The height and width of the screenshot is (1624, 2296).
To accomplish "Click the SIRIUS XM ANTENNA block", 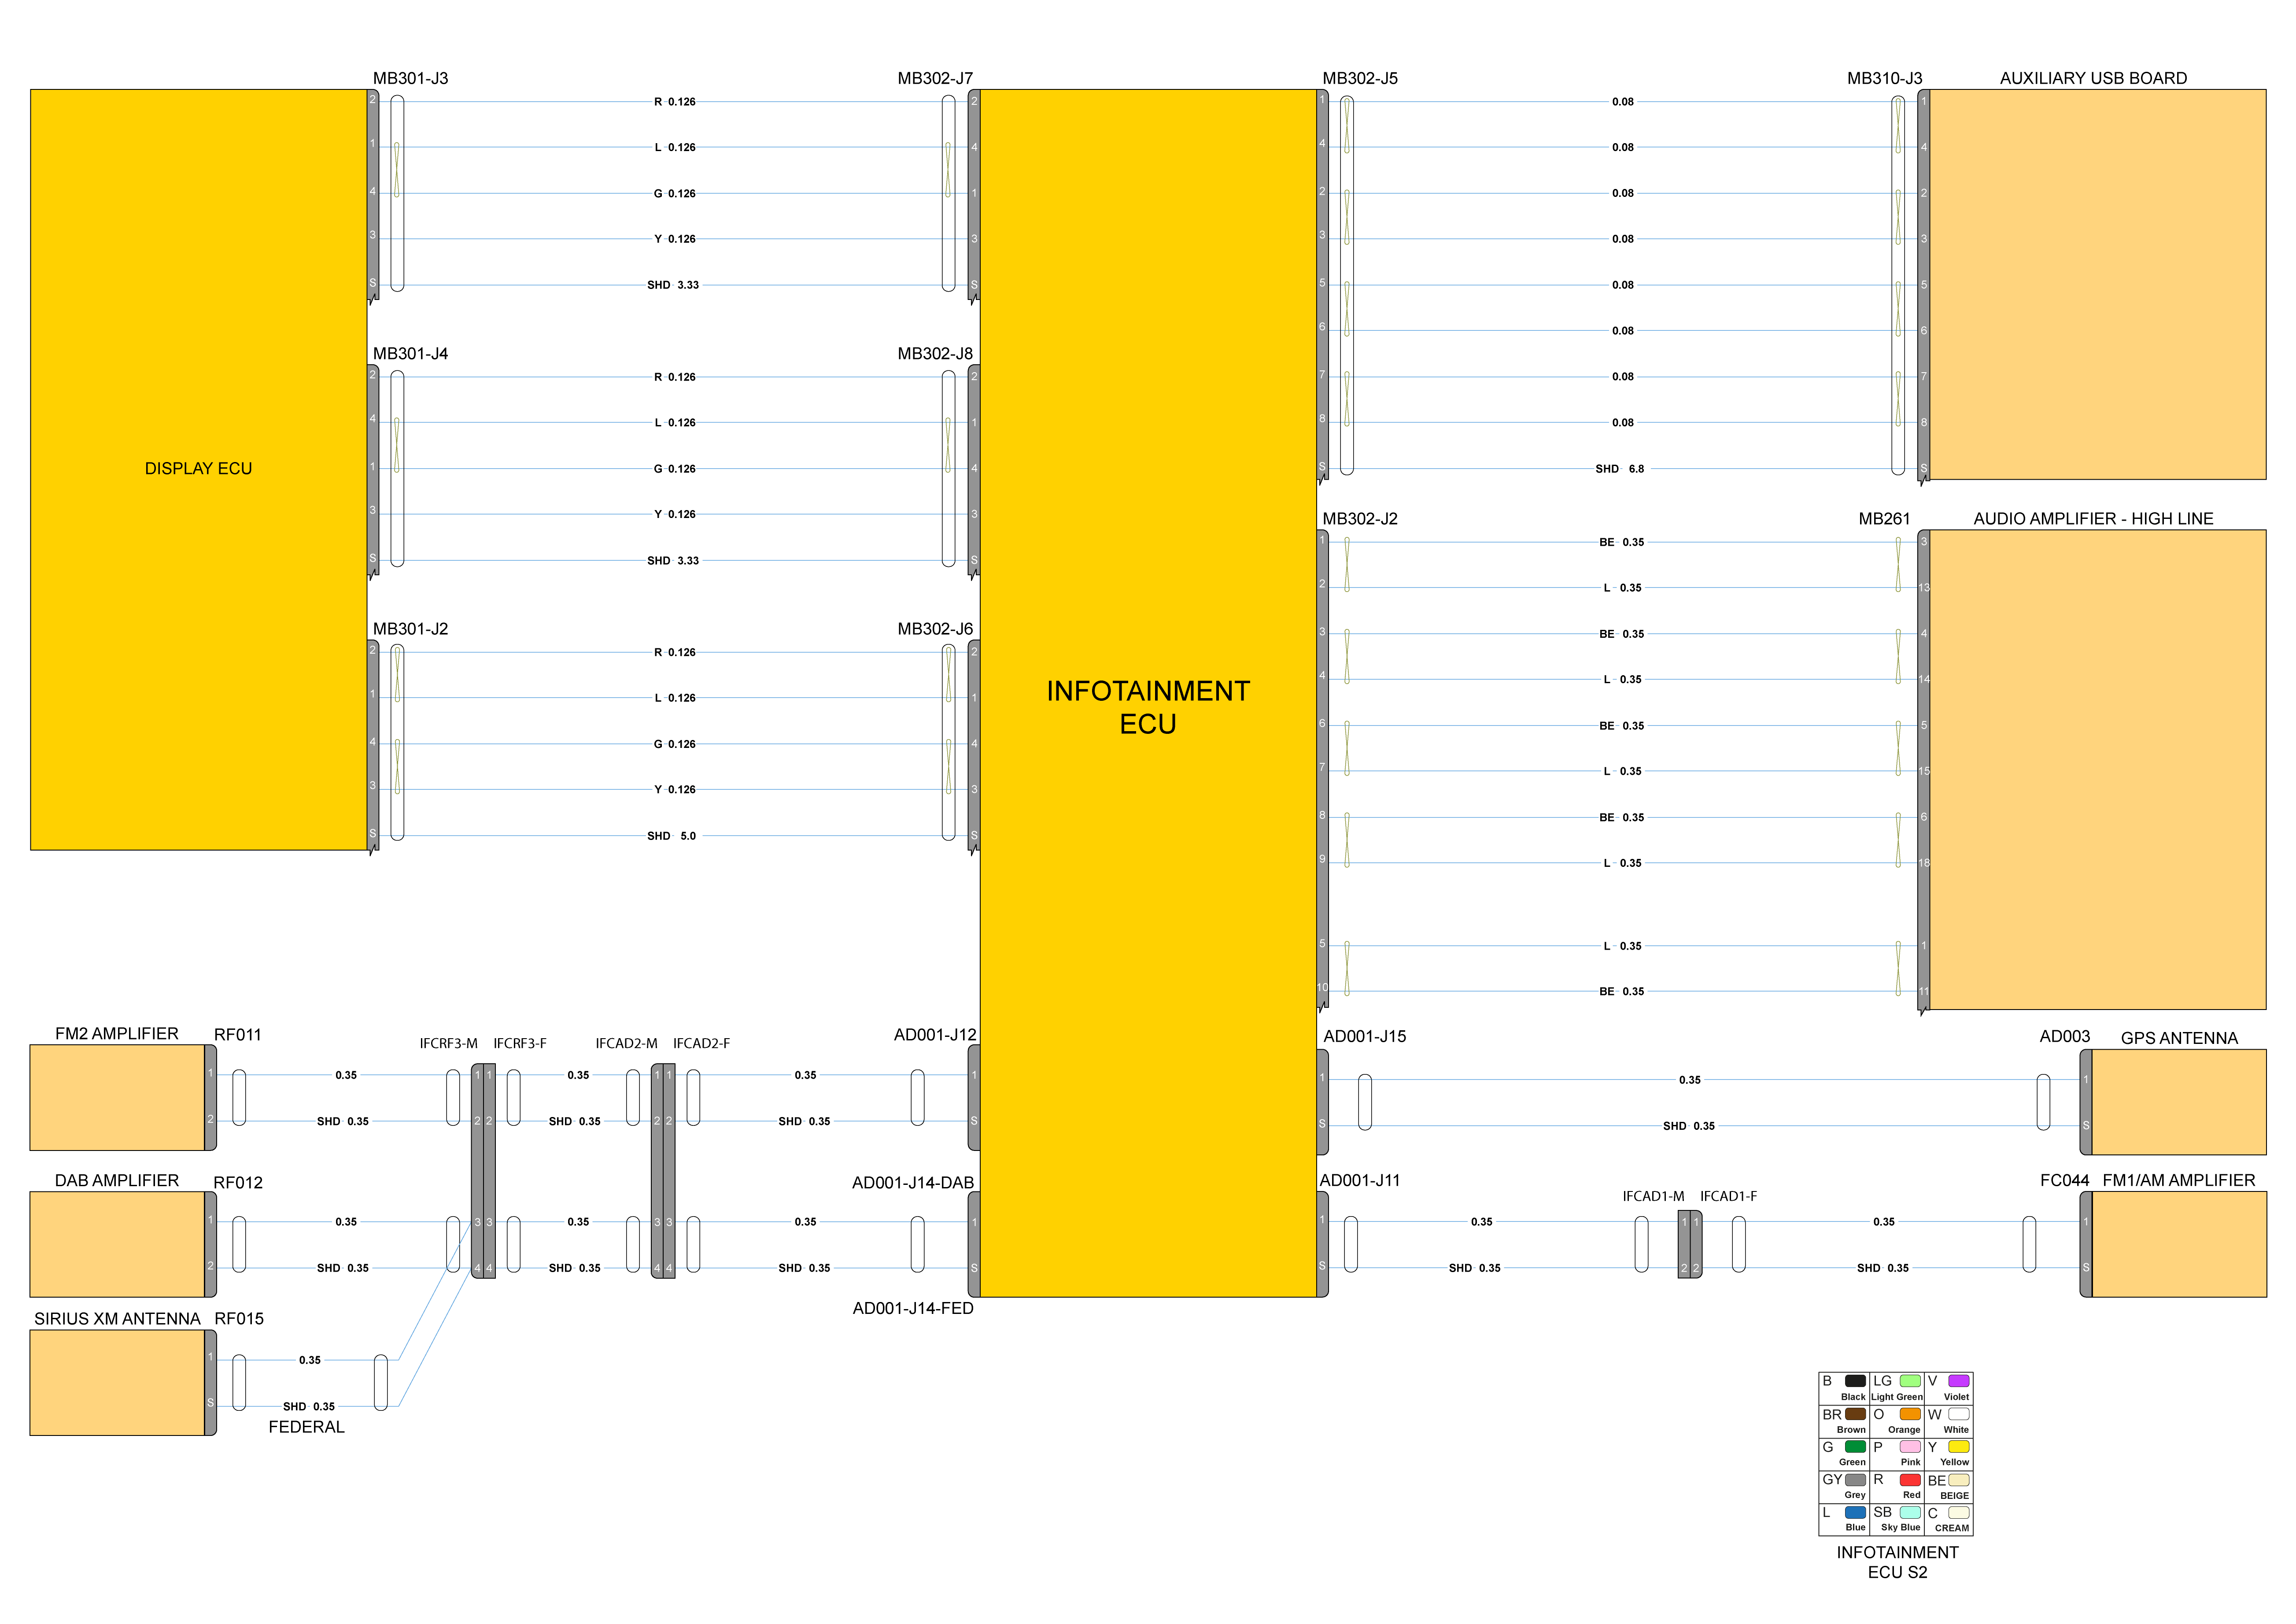I will point(117,1382).
